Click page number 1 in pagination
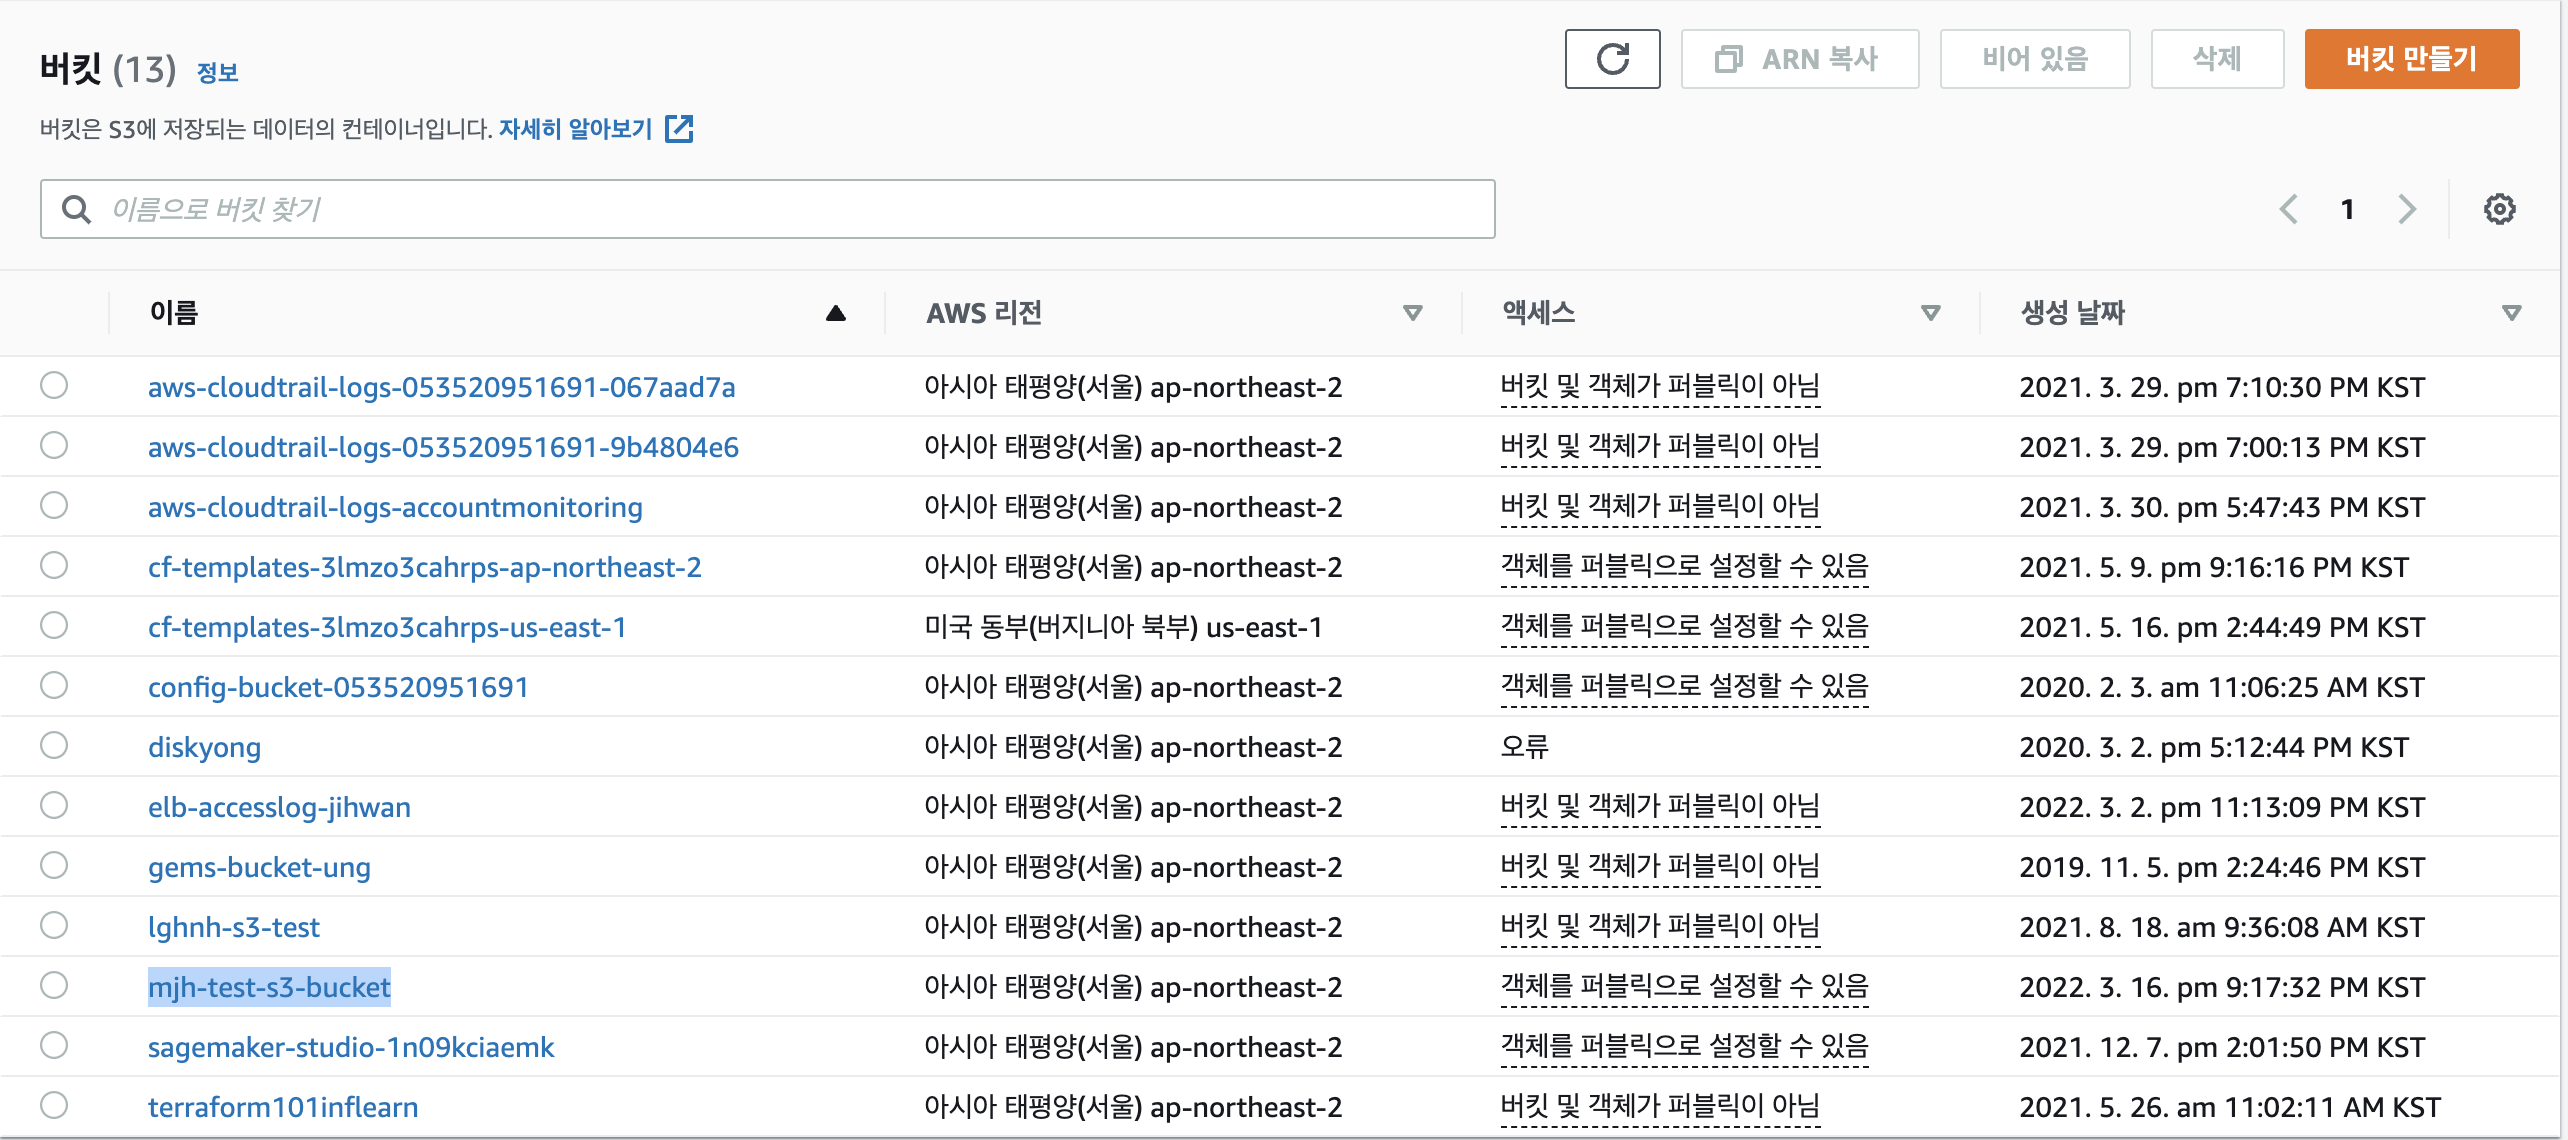Screen dimensions: 2568x1140 point(2347,209)
